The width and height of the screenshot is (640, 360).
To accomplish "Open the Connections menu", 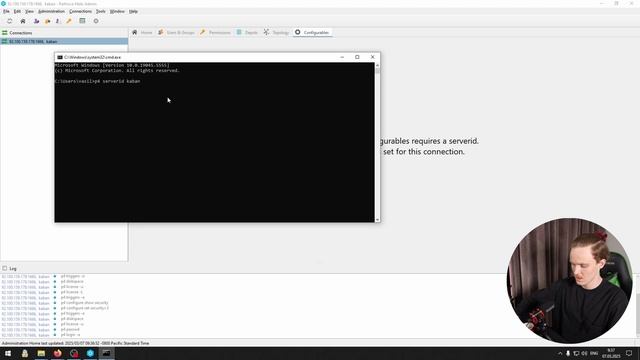I will click(x=80, y=11).
